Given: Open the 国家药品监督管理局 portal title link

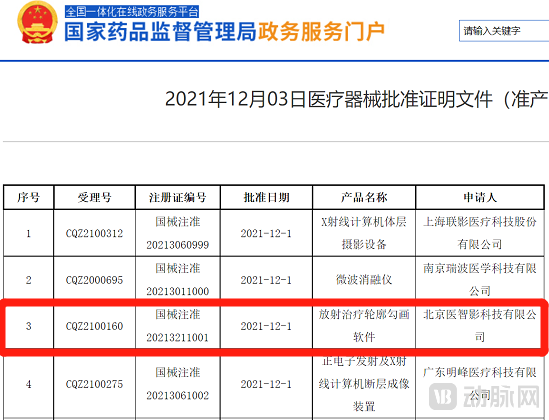Looking at the screenshot, I should [161, 32].
